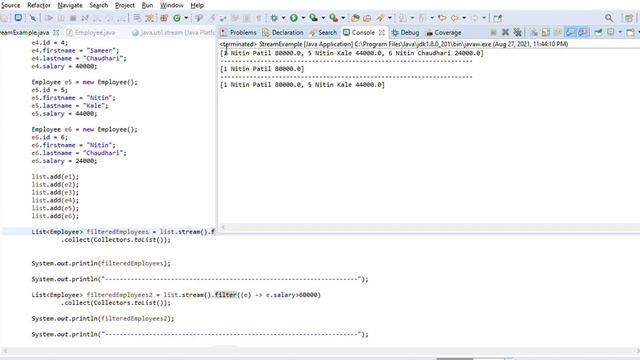Click Console horizontal scrollbar left arrow

click(x=223, y=227)
